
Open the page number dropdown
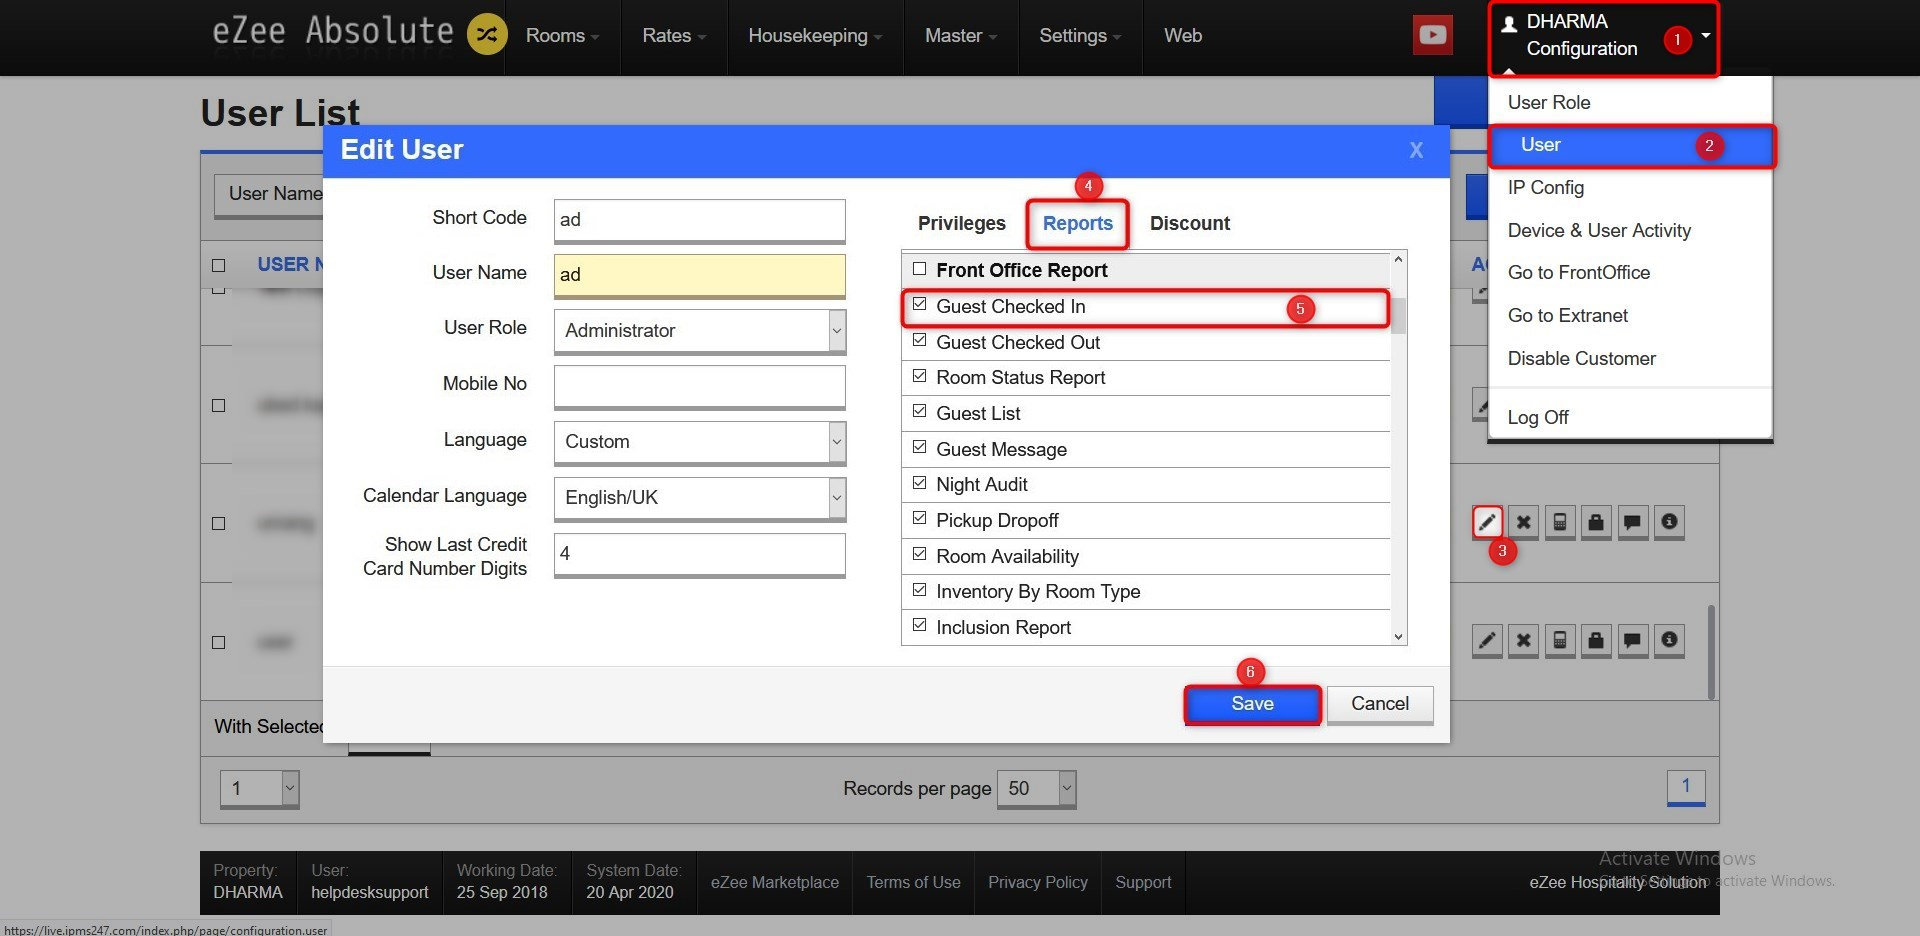point(259,788)
